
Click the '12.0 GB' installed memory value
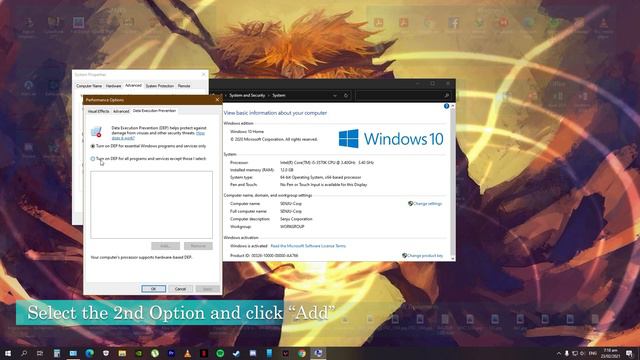click(287, 170)
